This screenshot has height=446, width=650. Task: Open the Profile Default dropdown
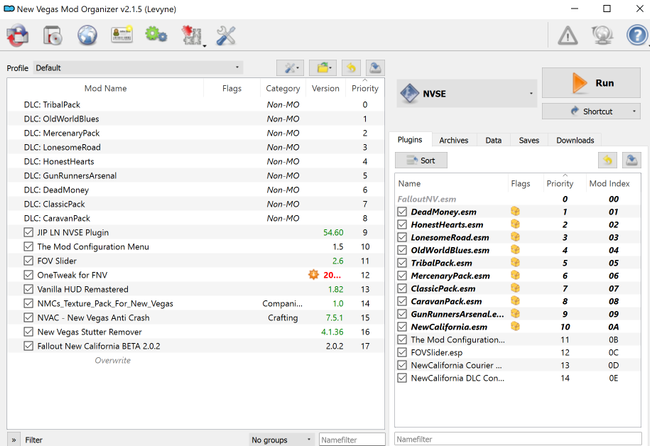click(x=138, y=68)
